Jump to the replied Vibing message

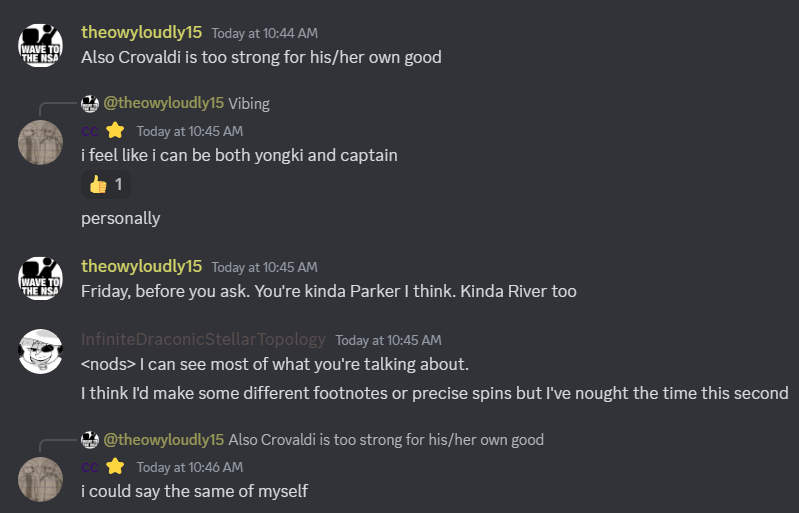[x=249, y=103]
